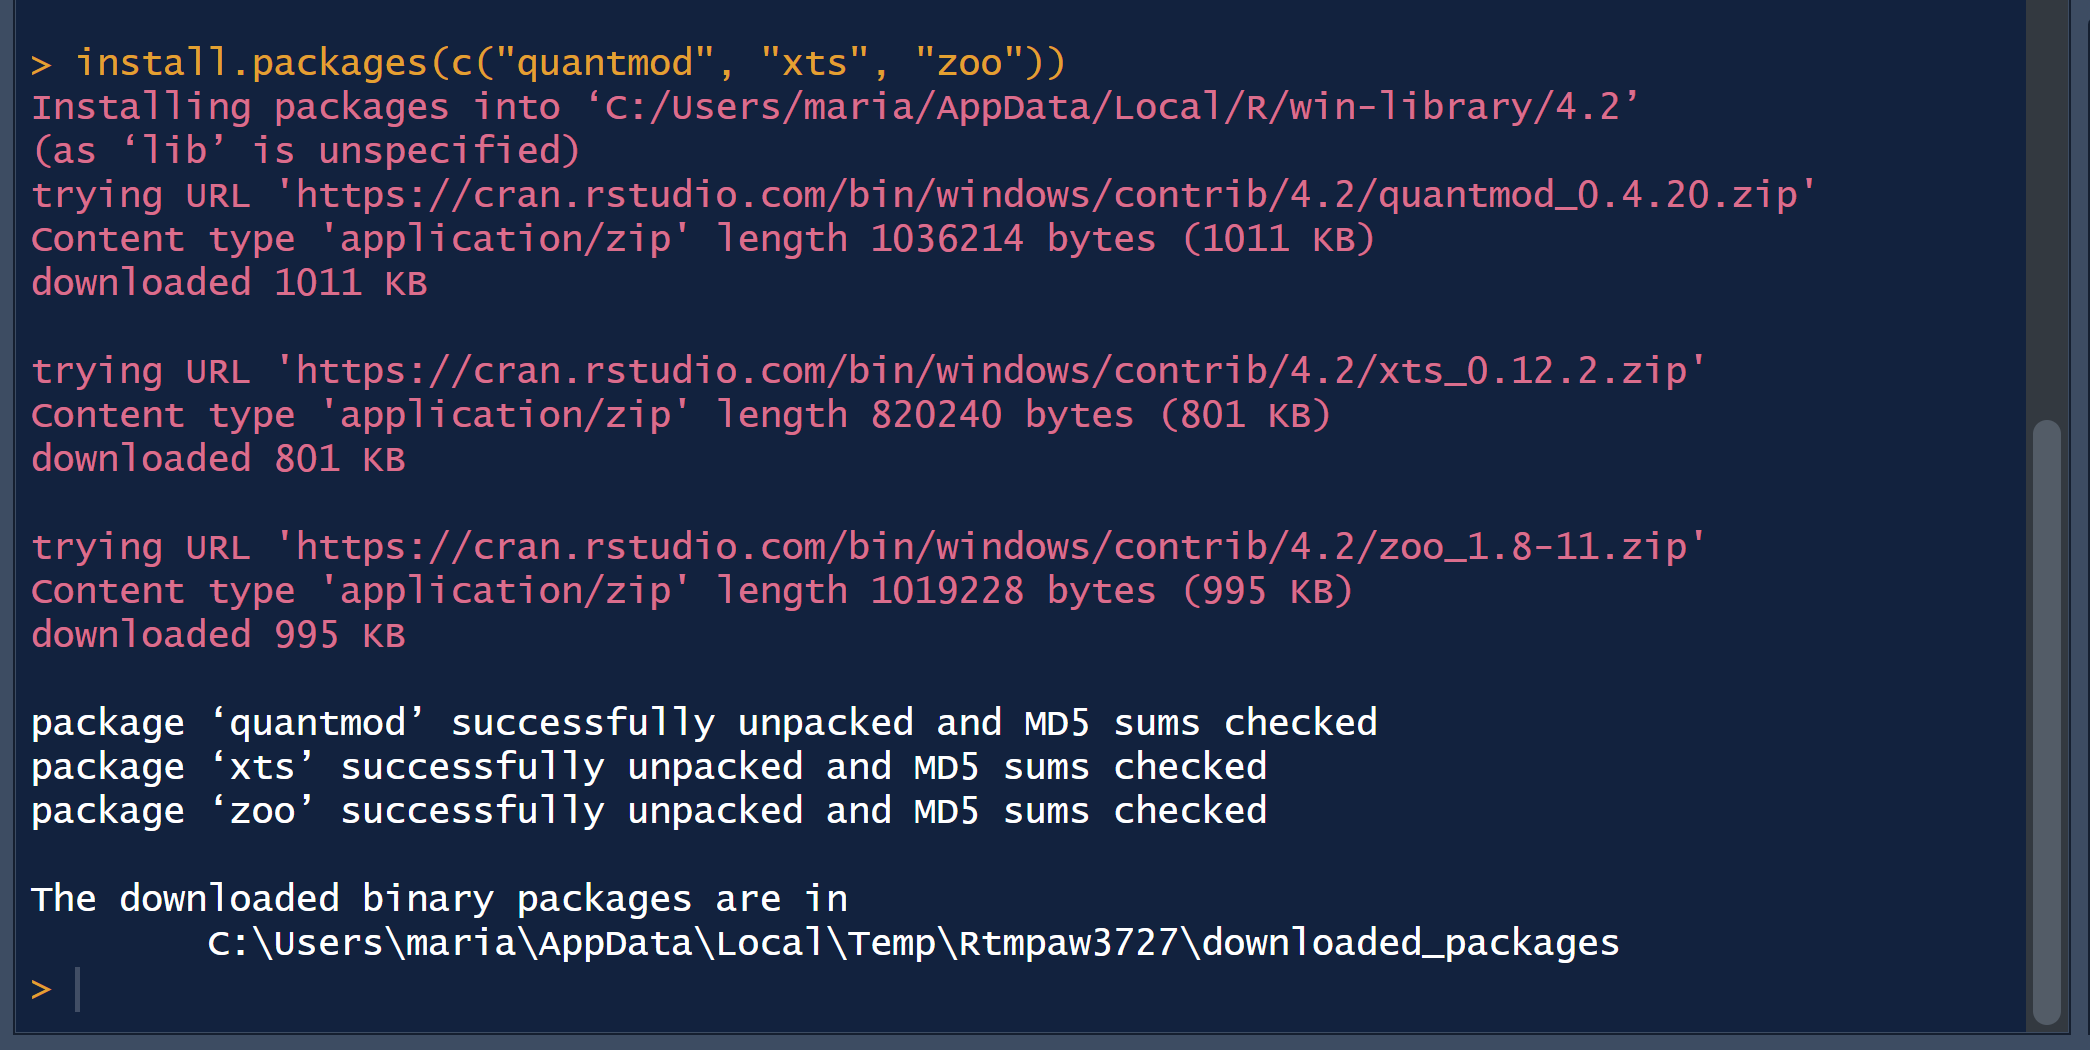Click the content length 820240 bytes line
2090x1050 pixels.
681,414
